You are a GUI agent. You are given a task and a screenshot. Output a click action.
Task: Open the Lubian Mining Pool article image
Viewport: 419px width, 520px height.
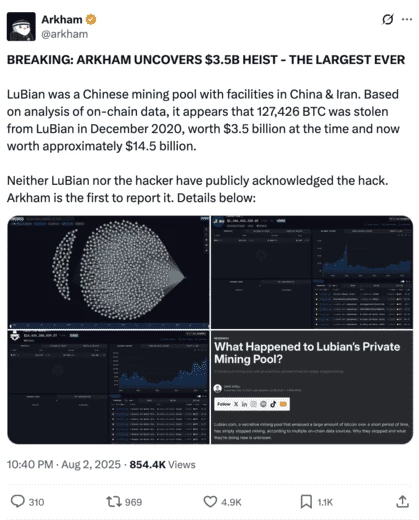click(x=312, y=387)
